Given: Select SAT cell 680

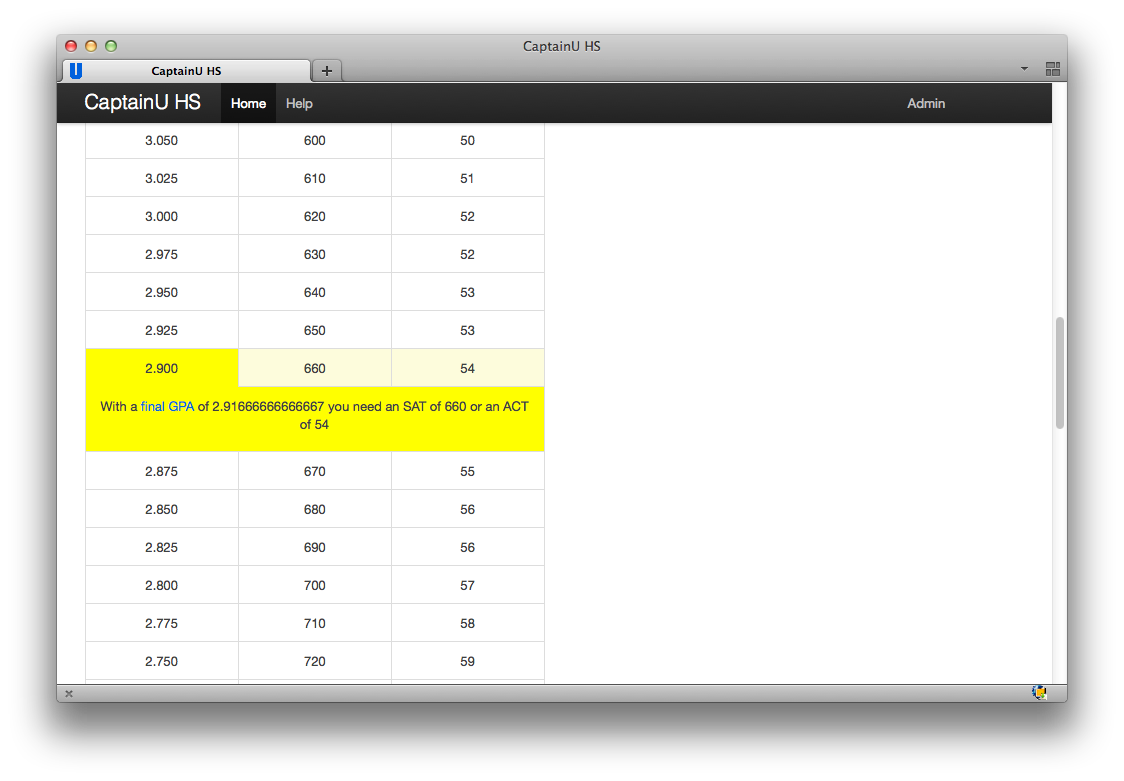Looking at the screenshot, I should [315, 509].
